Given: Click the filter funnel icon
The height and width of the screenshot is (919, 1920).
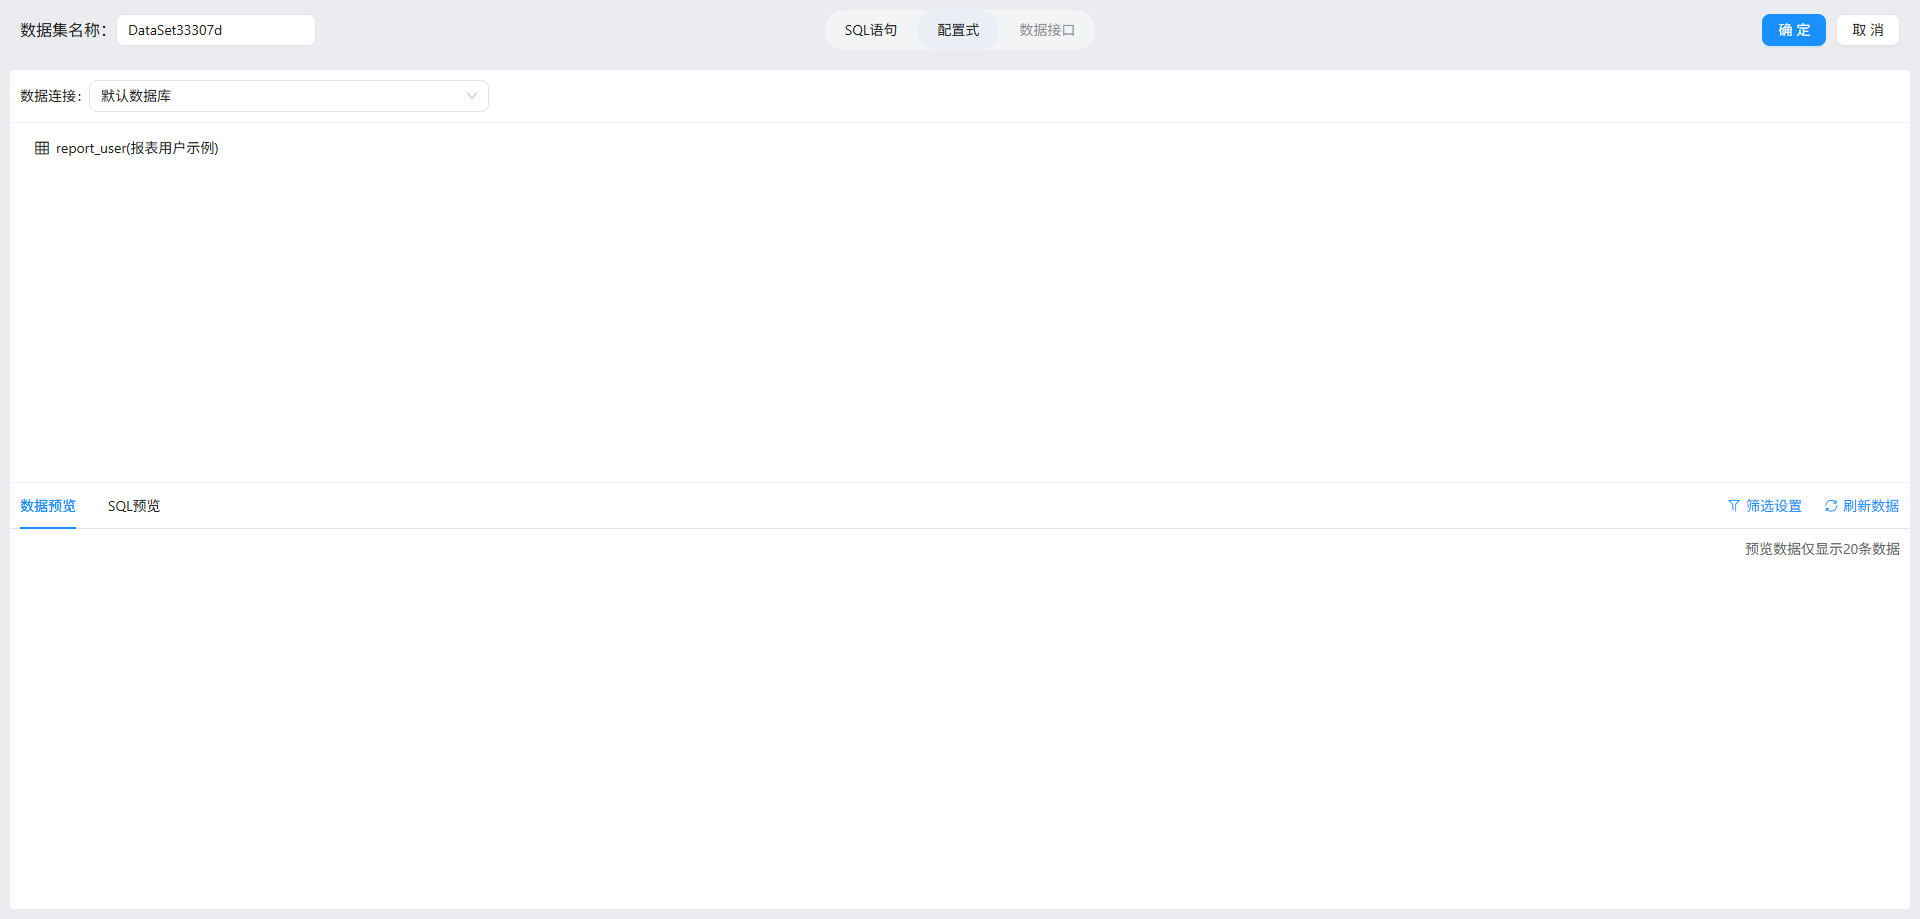Looking at the screenshot, I should pos(1734,506).
